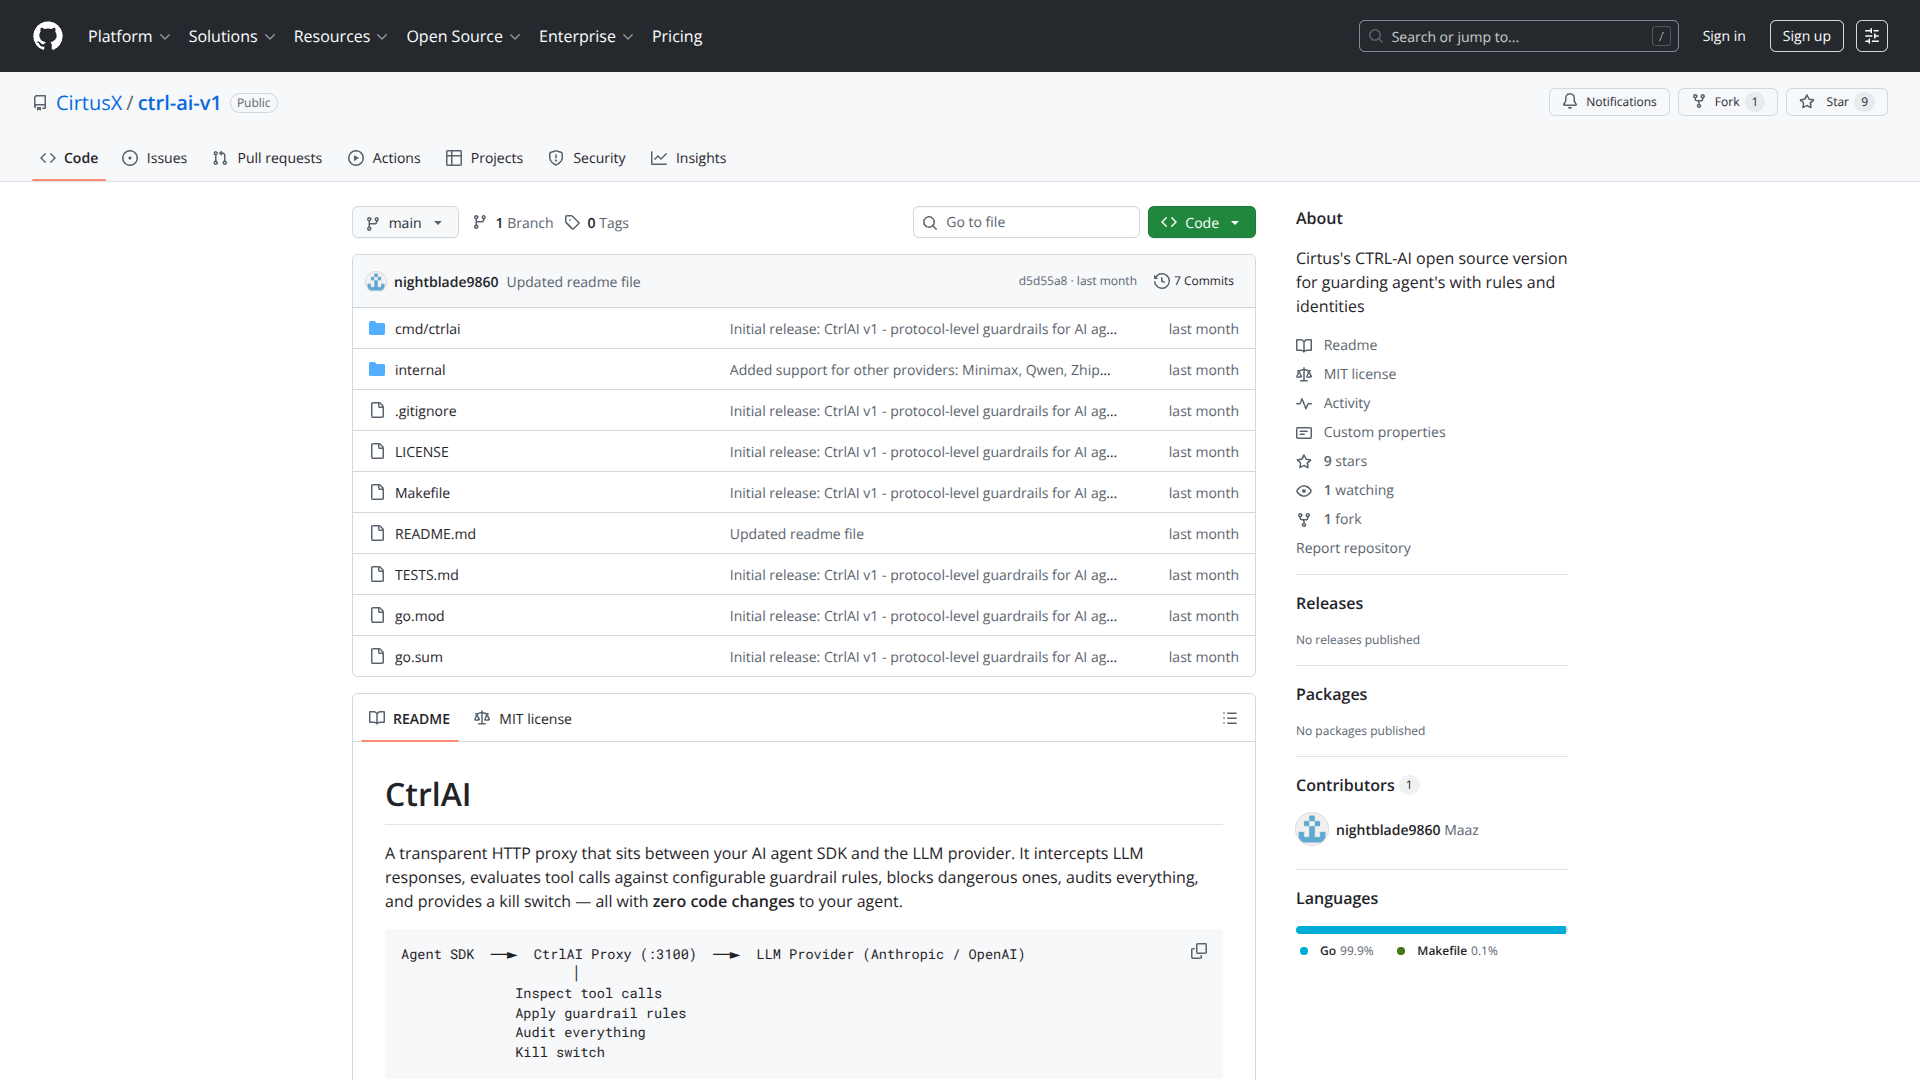
Task: Open the accessibility settings icon in the header
Action: 1871,36
